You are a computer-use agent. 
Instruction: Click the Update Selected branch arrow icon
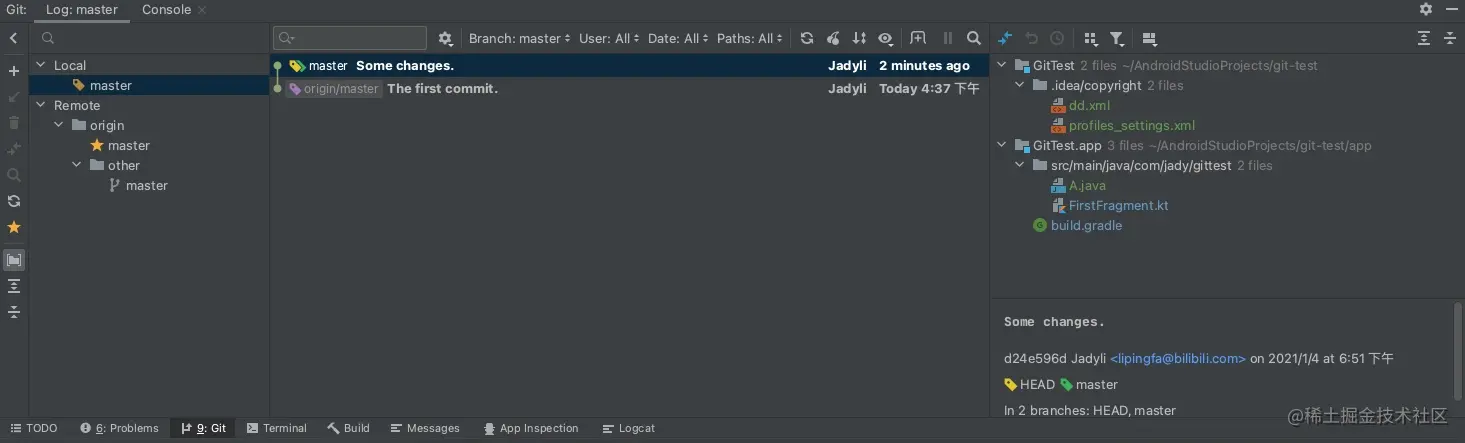point(14,97)
